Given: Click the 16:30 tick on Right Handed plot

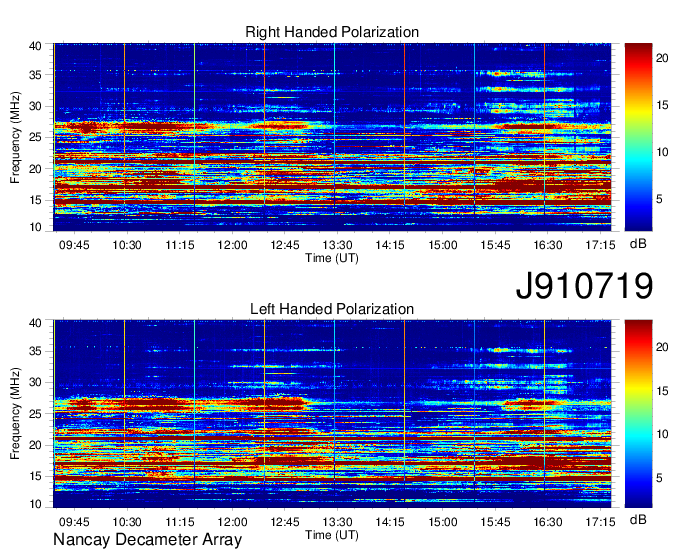Looking at the screenshot, I should (x=548, y=245).
